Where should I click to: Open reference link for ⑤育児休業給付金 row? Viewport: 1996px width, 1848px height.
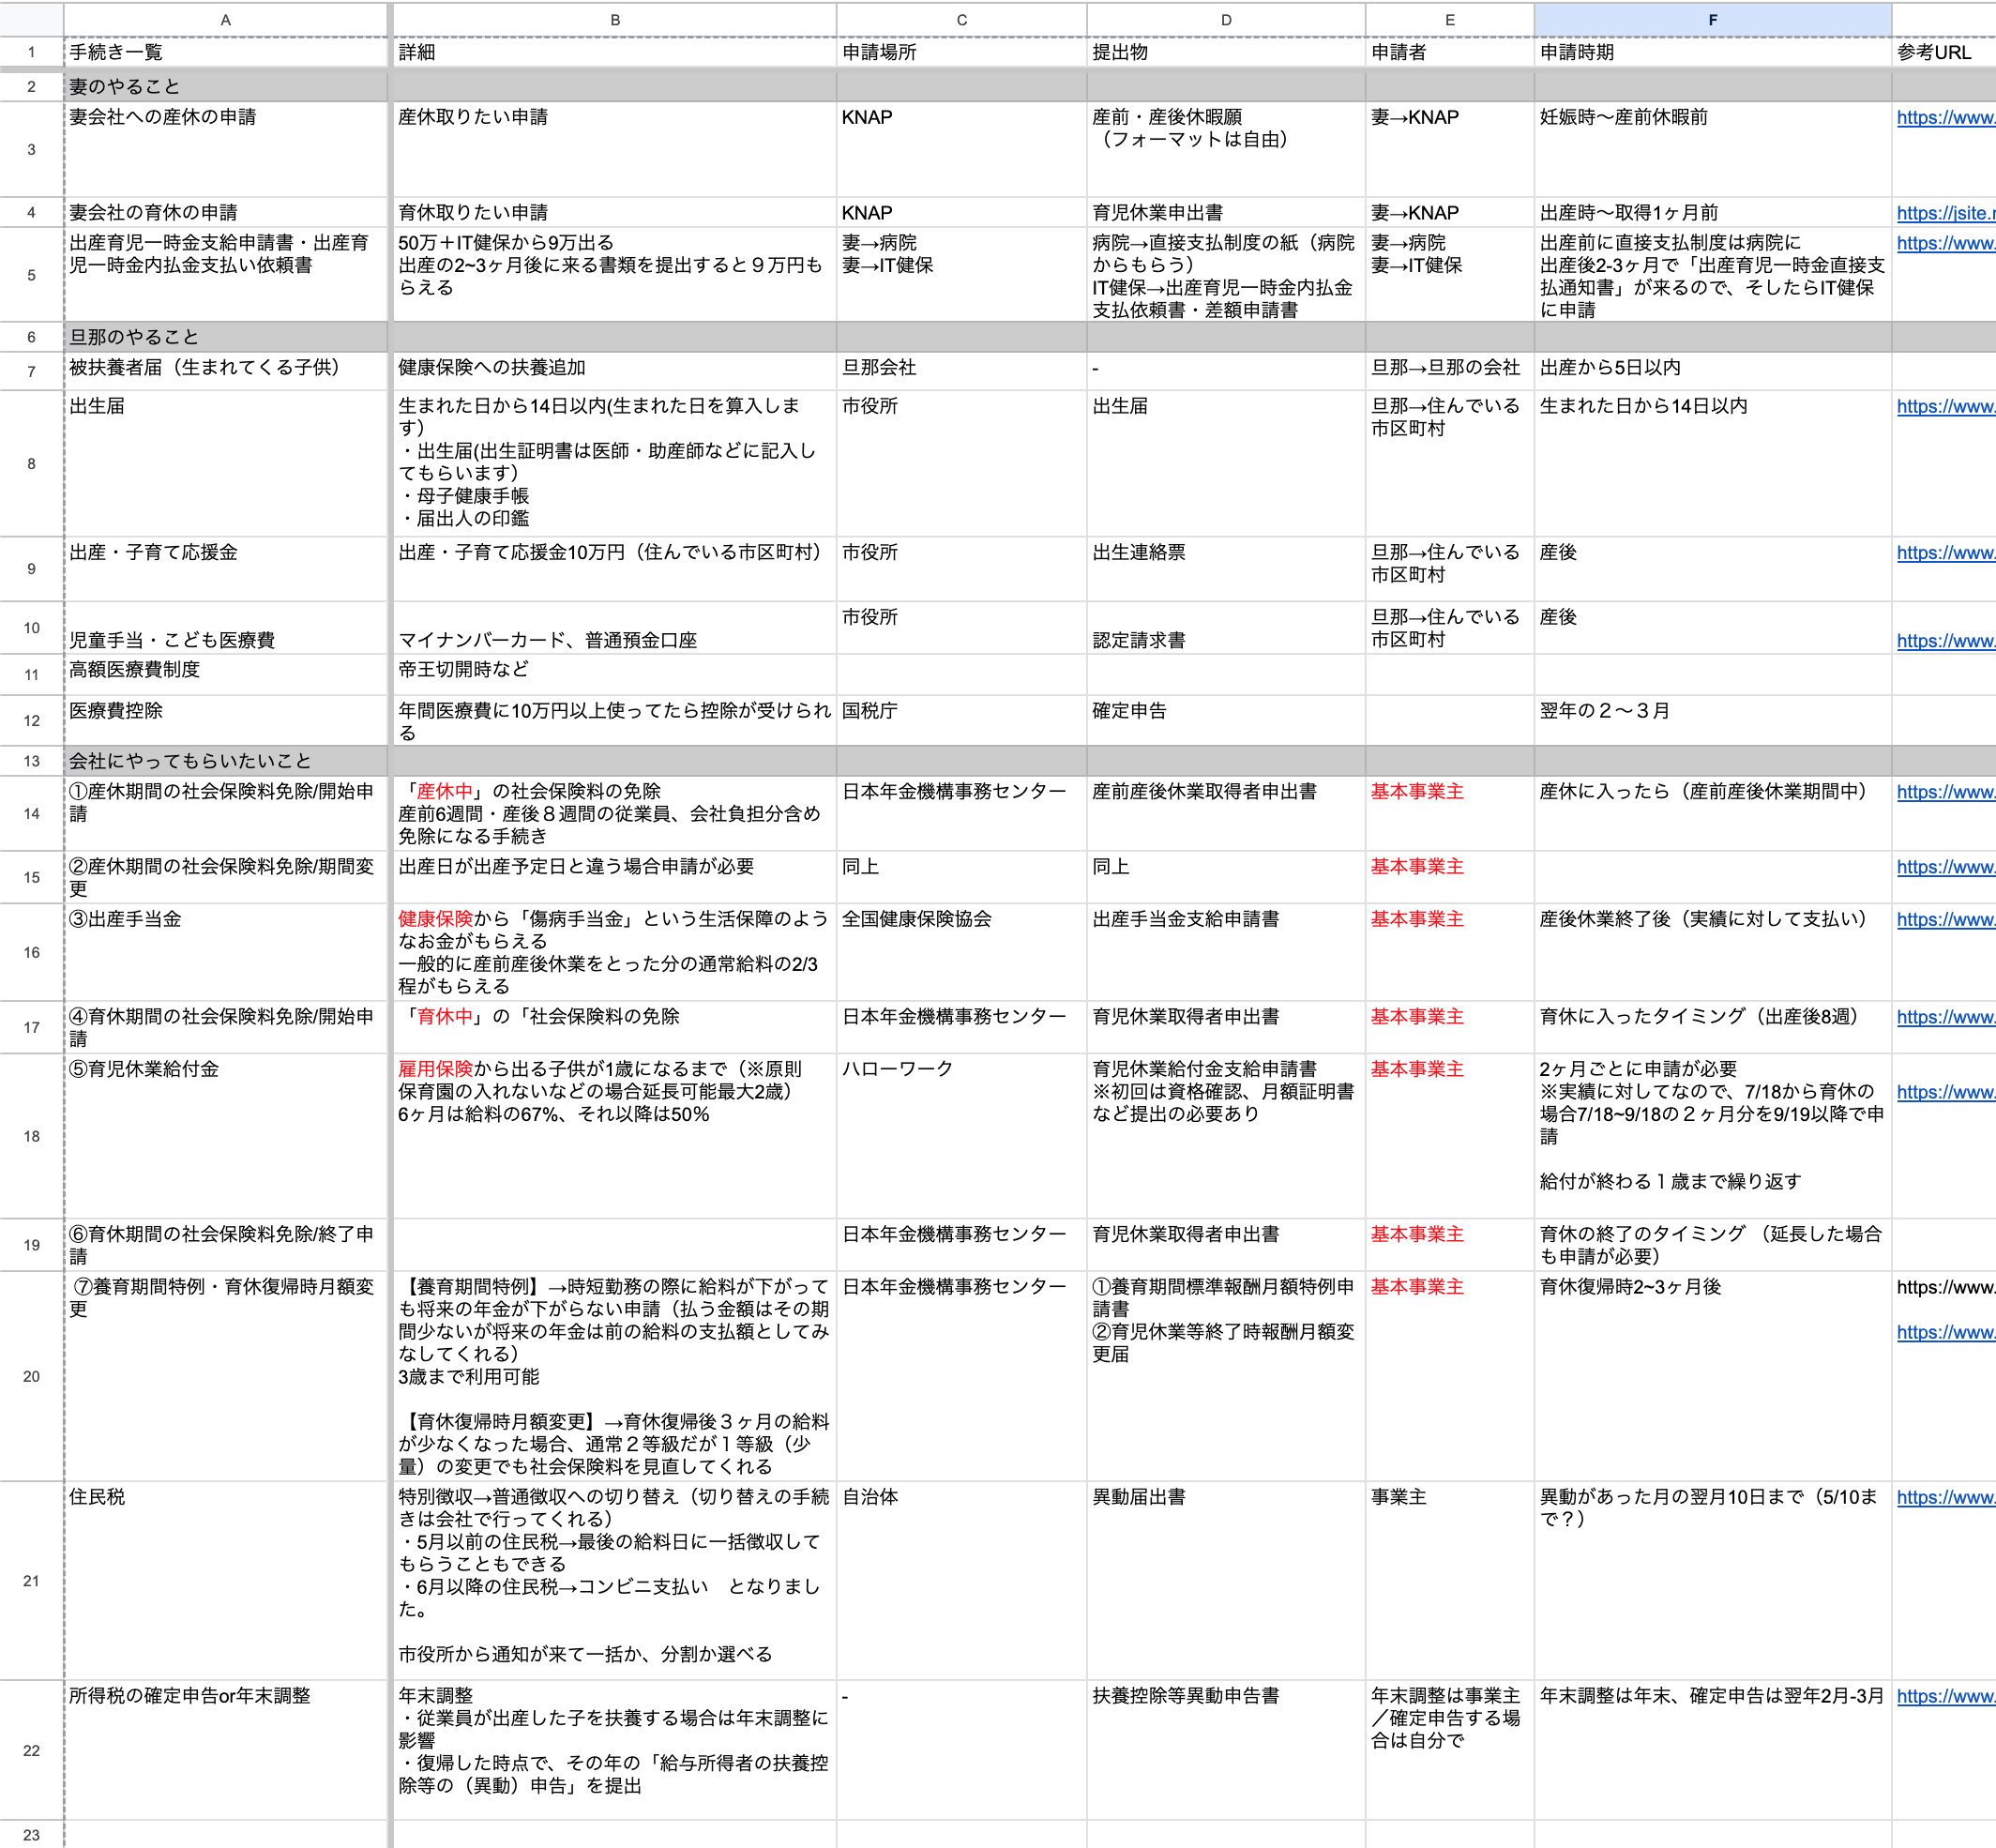point(1945,1092)
